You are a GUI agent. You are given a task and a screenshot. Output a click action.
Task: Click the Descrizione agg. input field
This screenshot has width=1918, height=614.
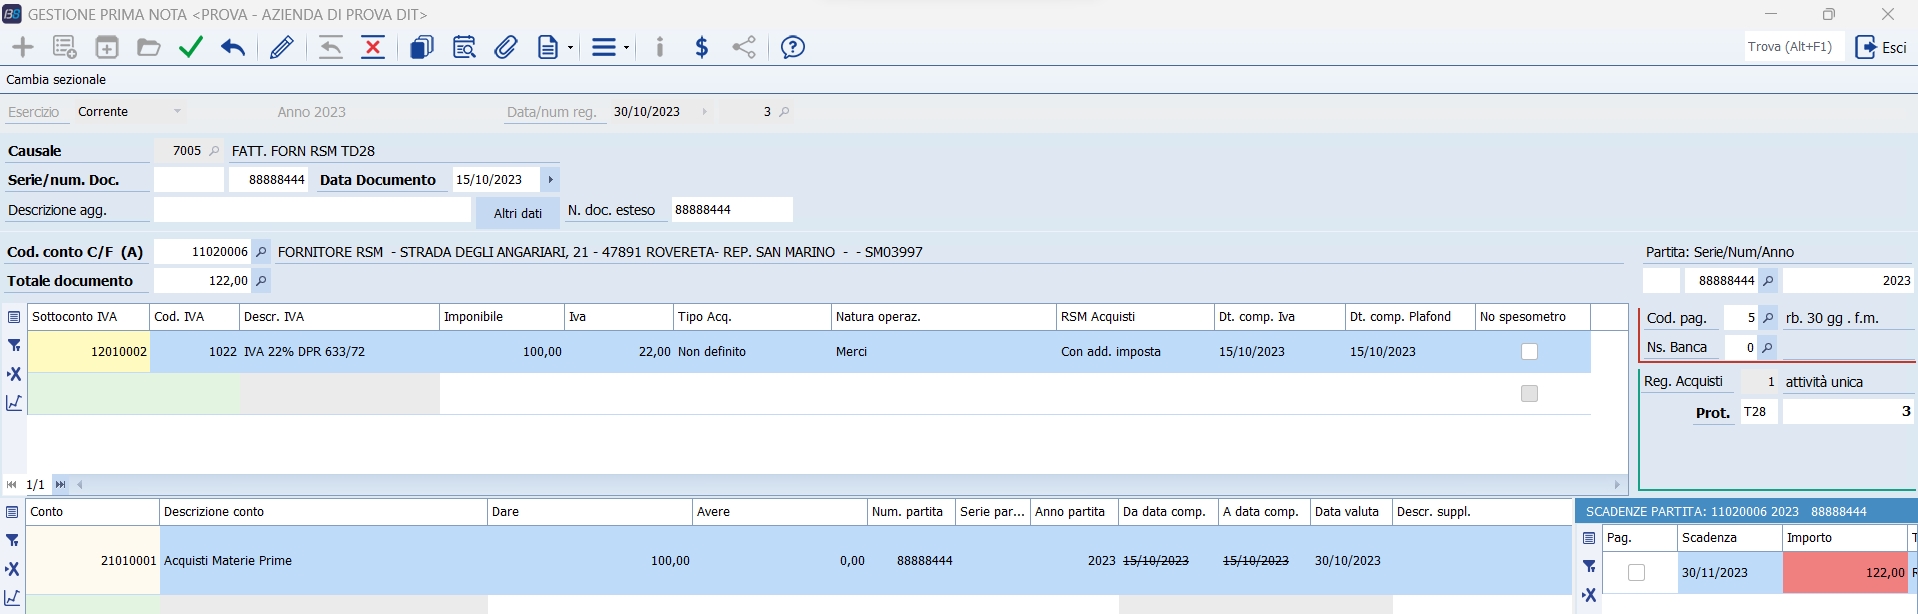click(312, 210)
